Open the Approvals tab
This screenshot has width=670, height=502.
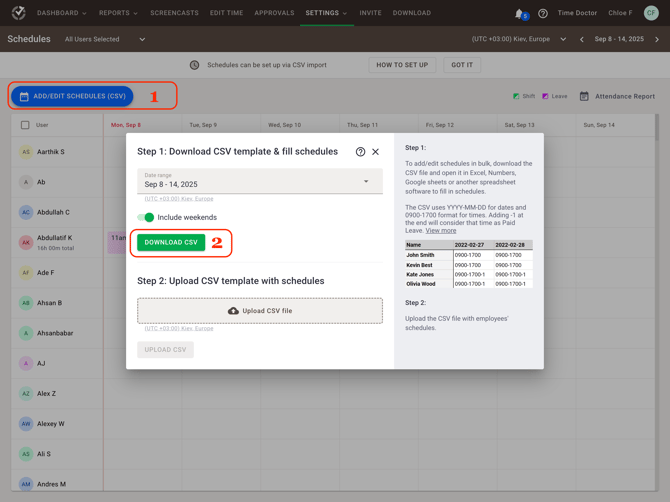(x=274, y=13)
